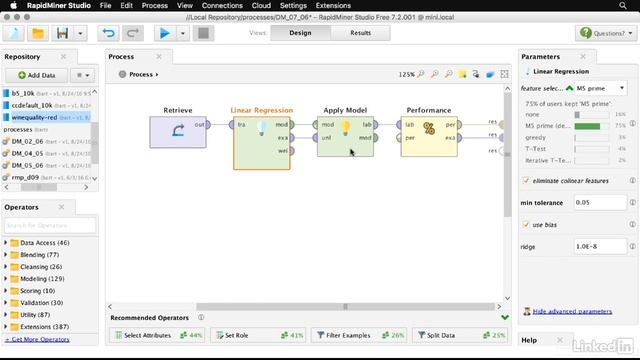Image resolution: width=640 pixels, height=360 pixels.
Task: Click the third magnifier zoom icon
Action: point(449,74)
